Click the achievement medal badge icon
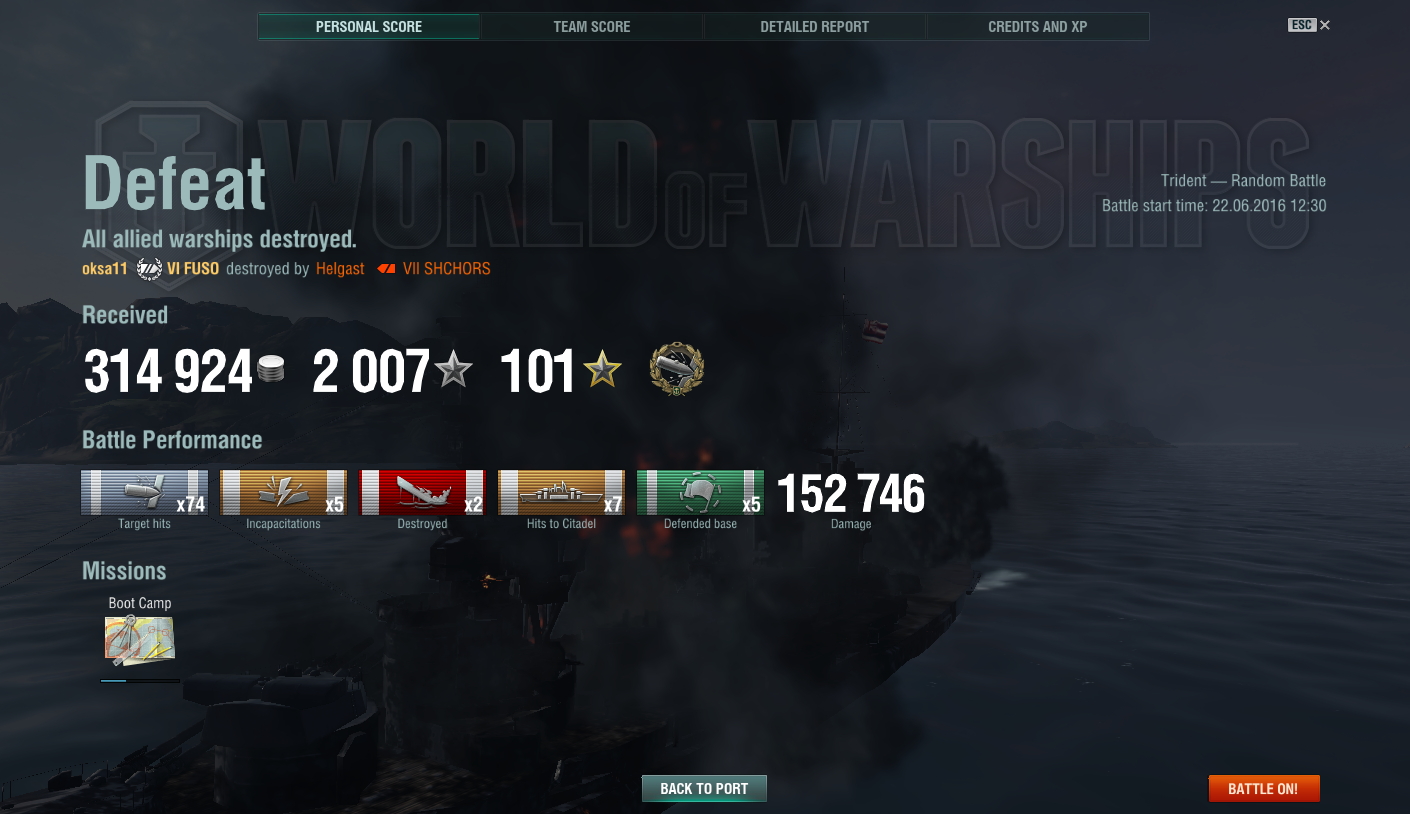 (677, 370)
